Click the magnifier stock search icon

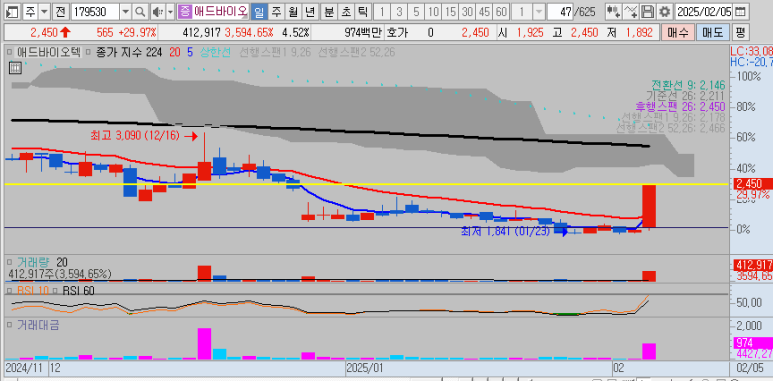140,11
